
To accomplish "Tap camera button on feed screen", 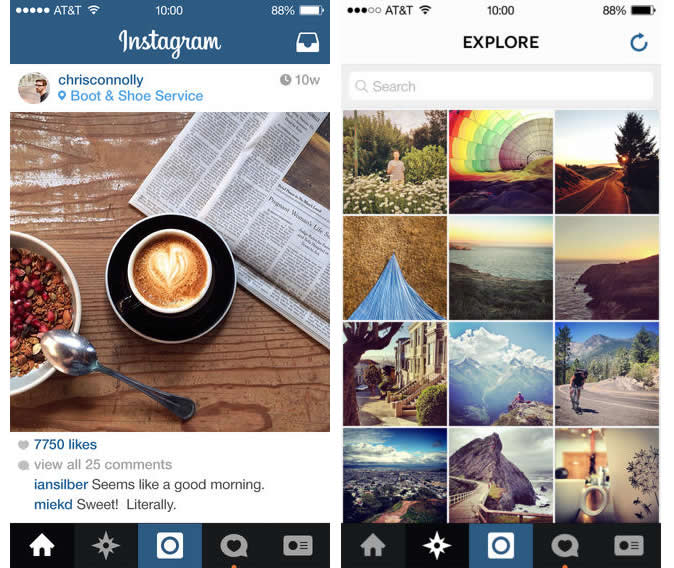I will [x=170, y=545].
